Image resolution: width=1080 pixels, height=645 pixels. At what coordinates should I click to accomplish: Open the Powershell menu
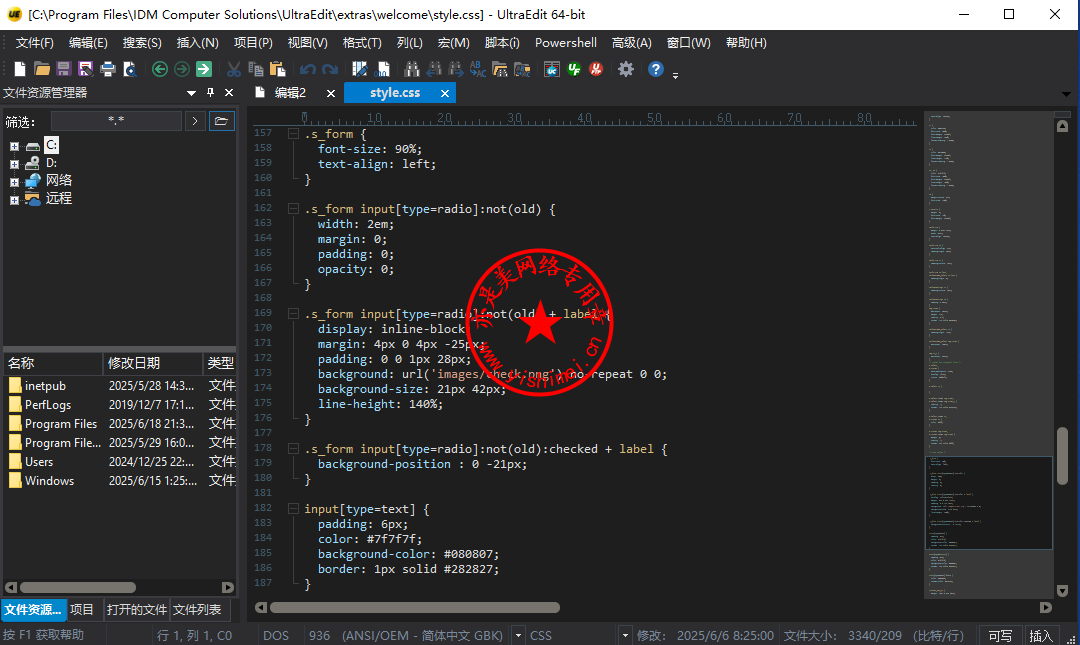click(565, 43)
